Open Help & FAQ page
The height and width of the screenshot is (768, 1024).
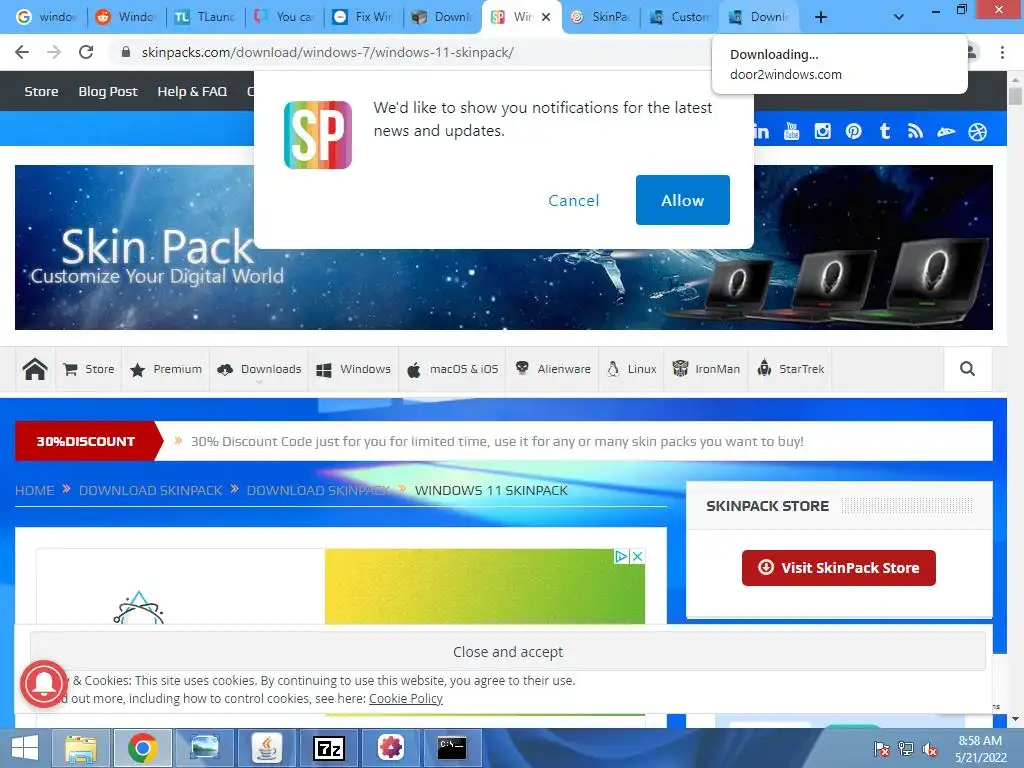pyautogui.click(x=192, y=91)
